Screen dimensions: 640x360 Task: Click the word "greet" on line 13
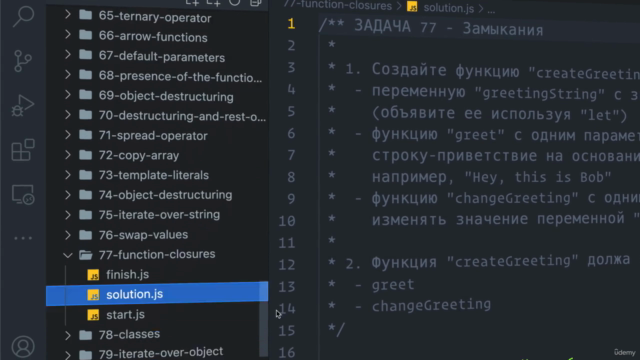pyautogui.click(x=393, y=284)
